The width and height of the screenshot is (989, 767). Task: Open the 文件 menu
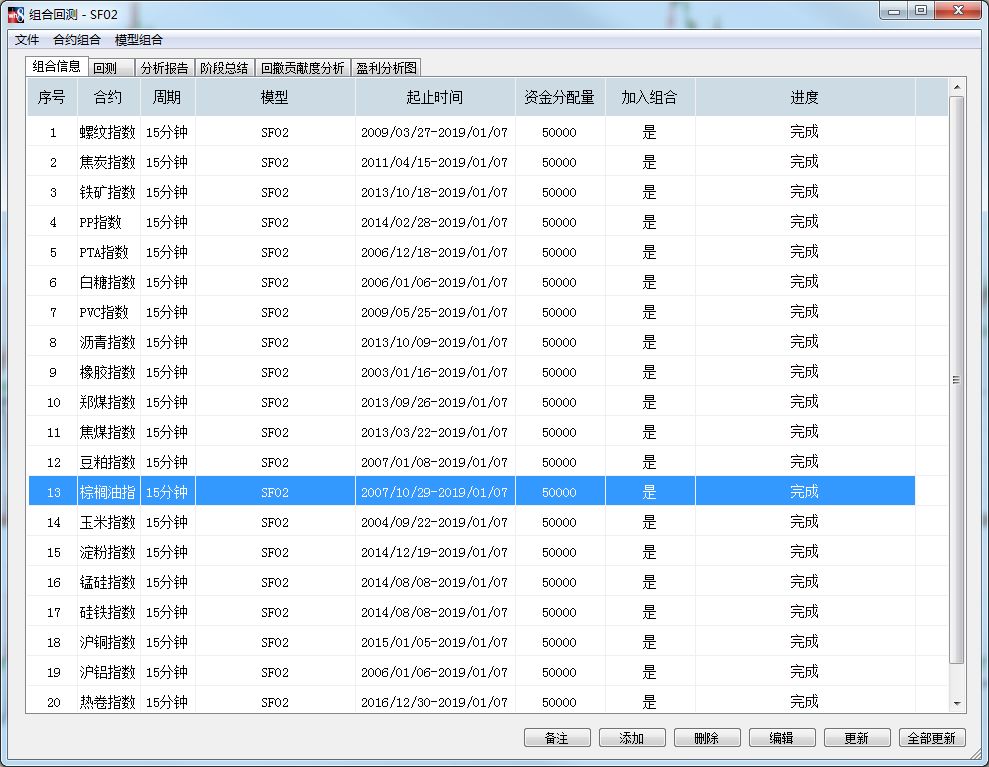click(x=27, y=40)
